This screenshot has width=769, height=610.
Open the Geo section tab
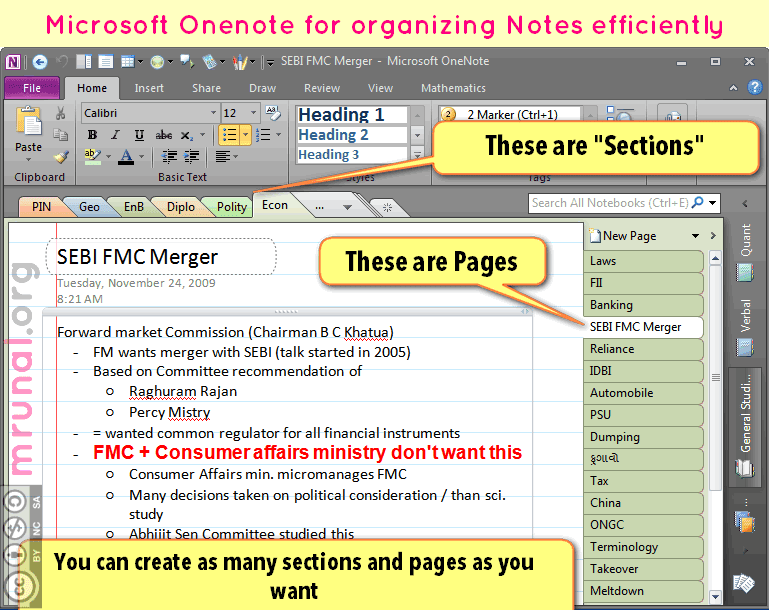(x=89, y=207)
